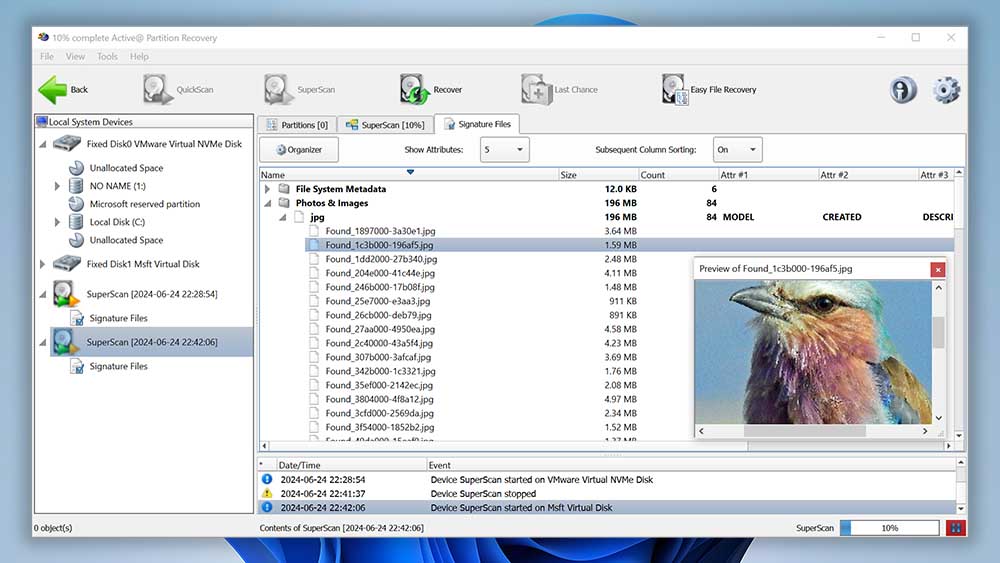Image resolution: width=1000 pixels, height=563 pixels.
Task: Switch to the Signature Files tab
Action: pyautogui.click(x=477, y=124)
